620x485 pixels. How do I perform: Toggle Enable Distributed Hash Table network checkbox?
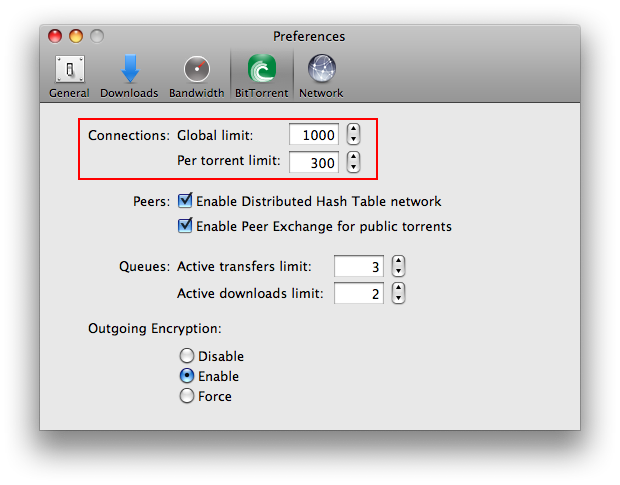(x=185, y=201)
